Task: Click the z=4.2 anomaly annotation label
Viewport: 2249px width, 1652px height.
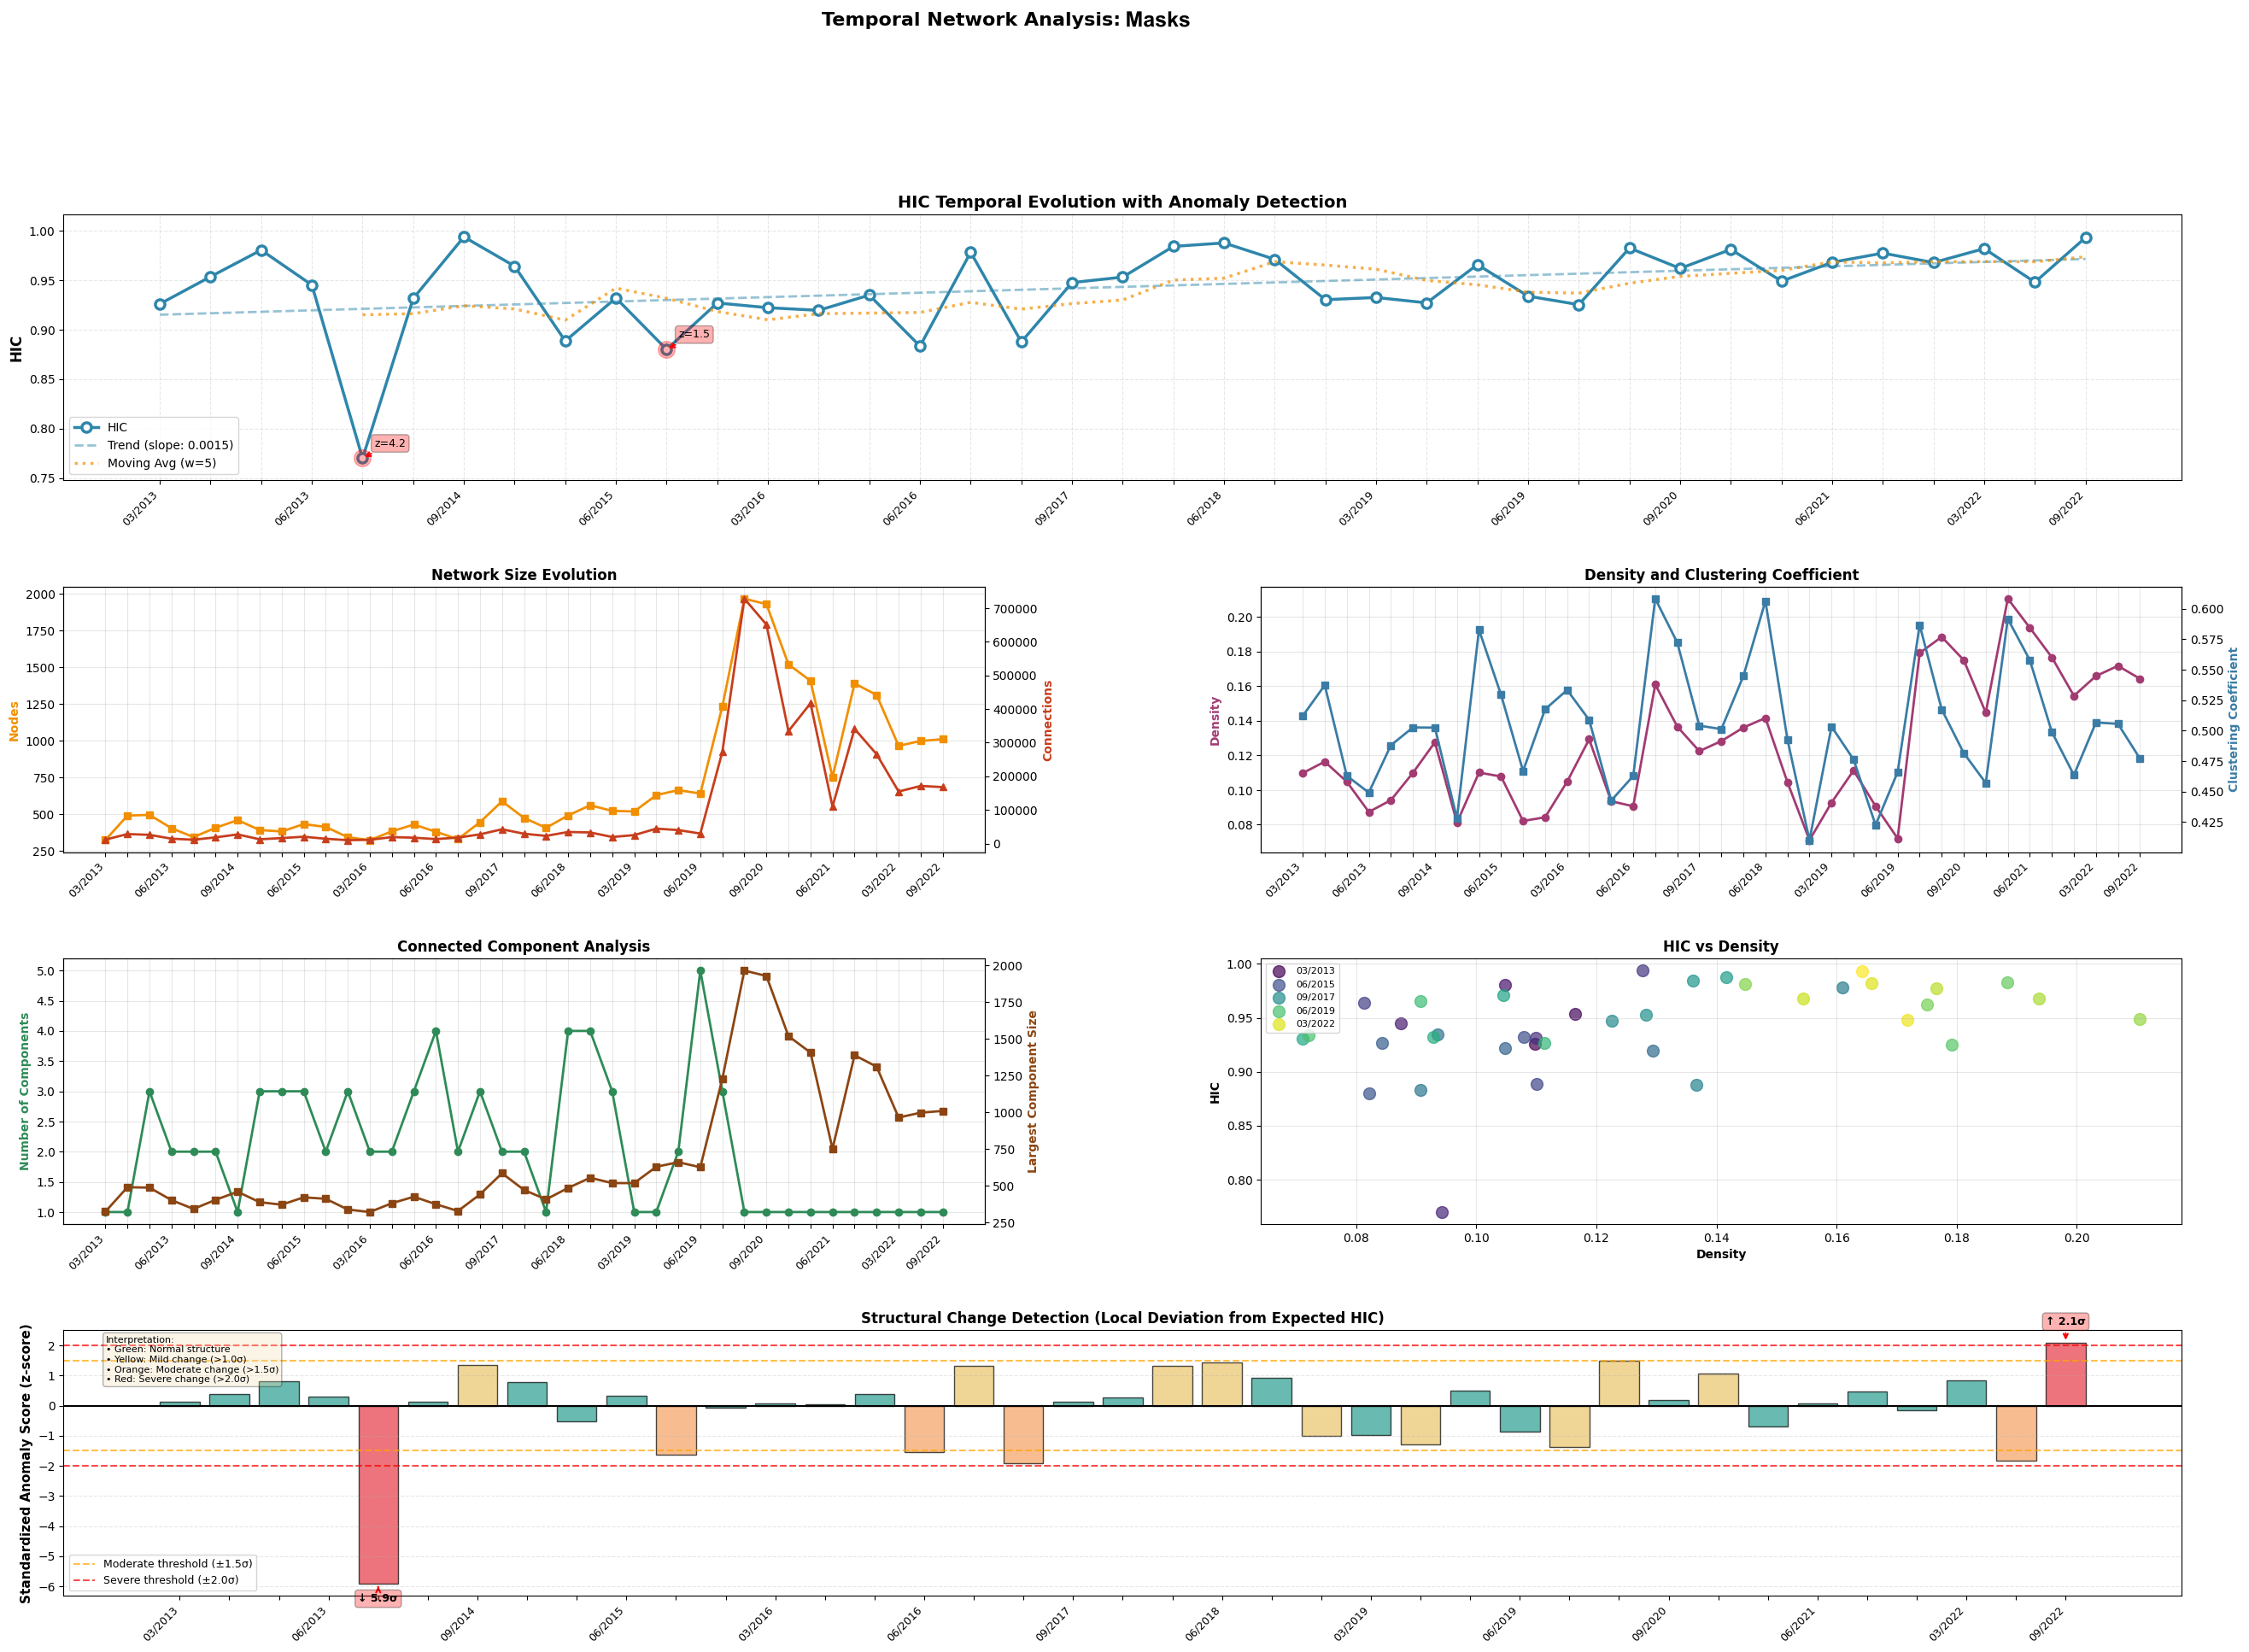Action: coord(390,443)
